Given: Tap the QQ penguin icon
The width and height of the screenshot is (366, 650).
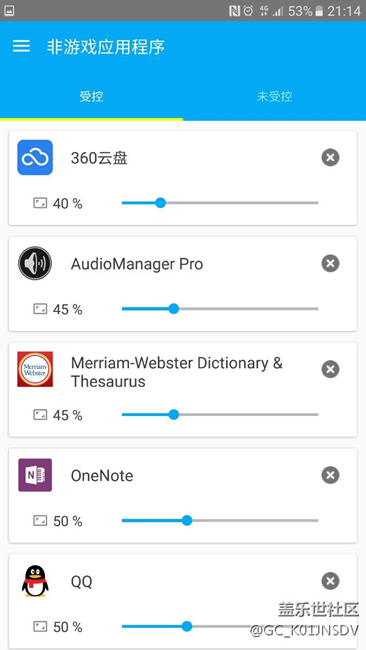Looking at the screenshot, I should (x=35, y=581).
